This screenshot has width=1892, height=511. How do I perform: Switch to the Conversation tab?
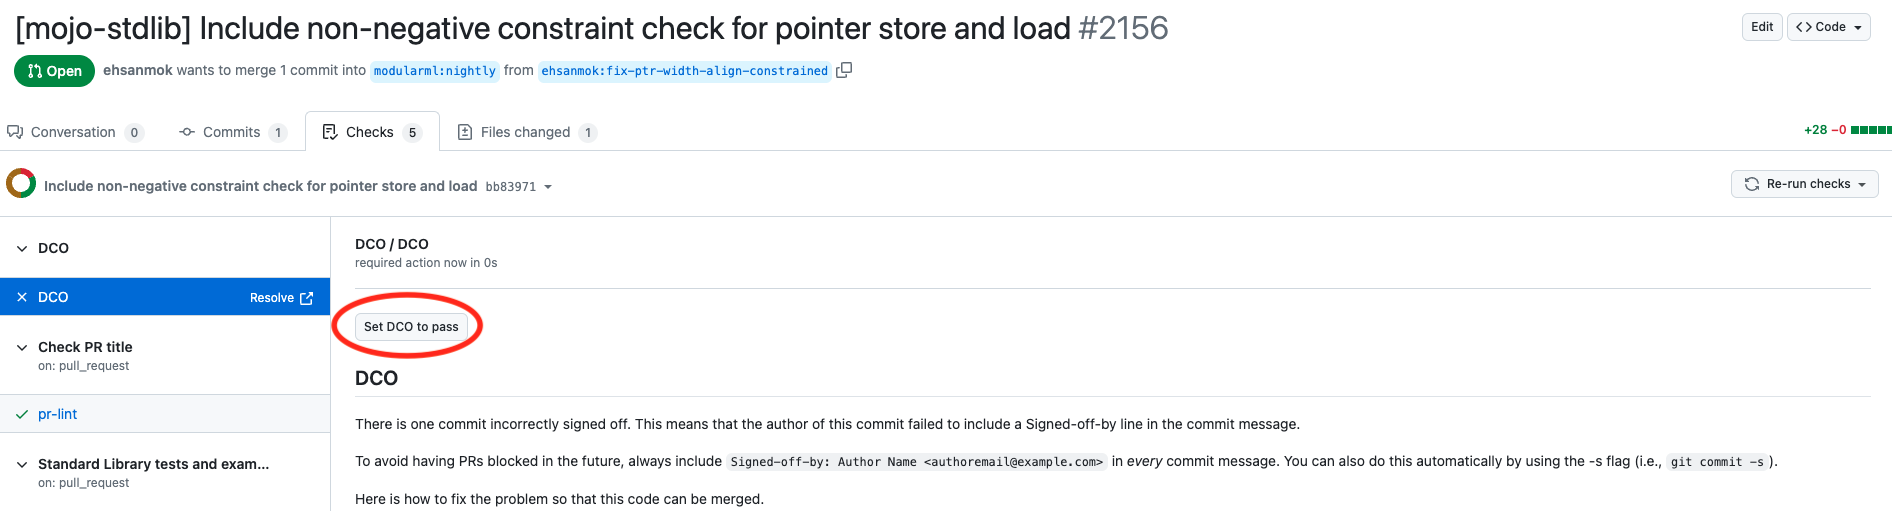click(x=75, y=132)
